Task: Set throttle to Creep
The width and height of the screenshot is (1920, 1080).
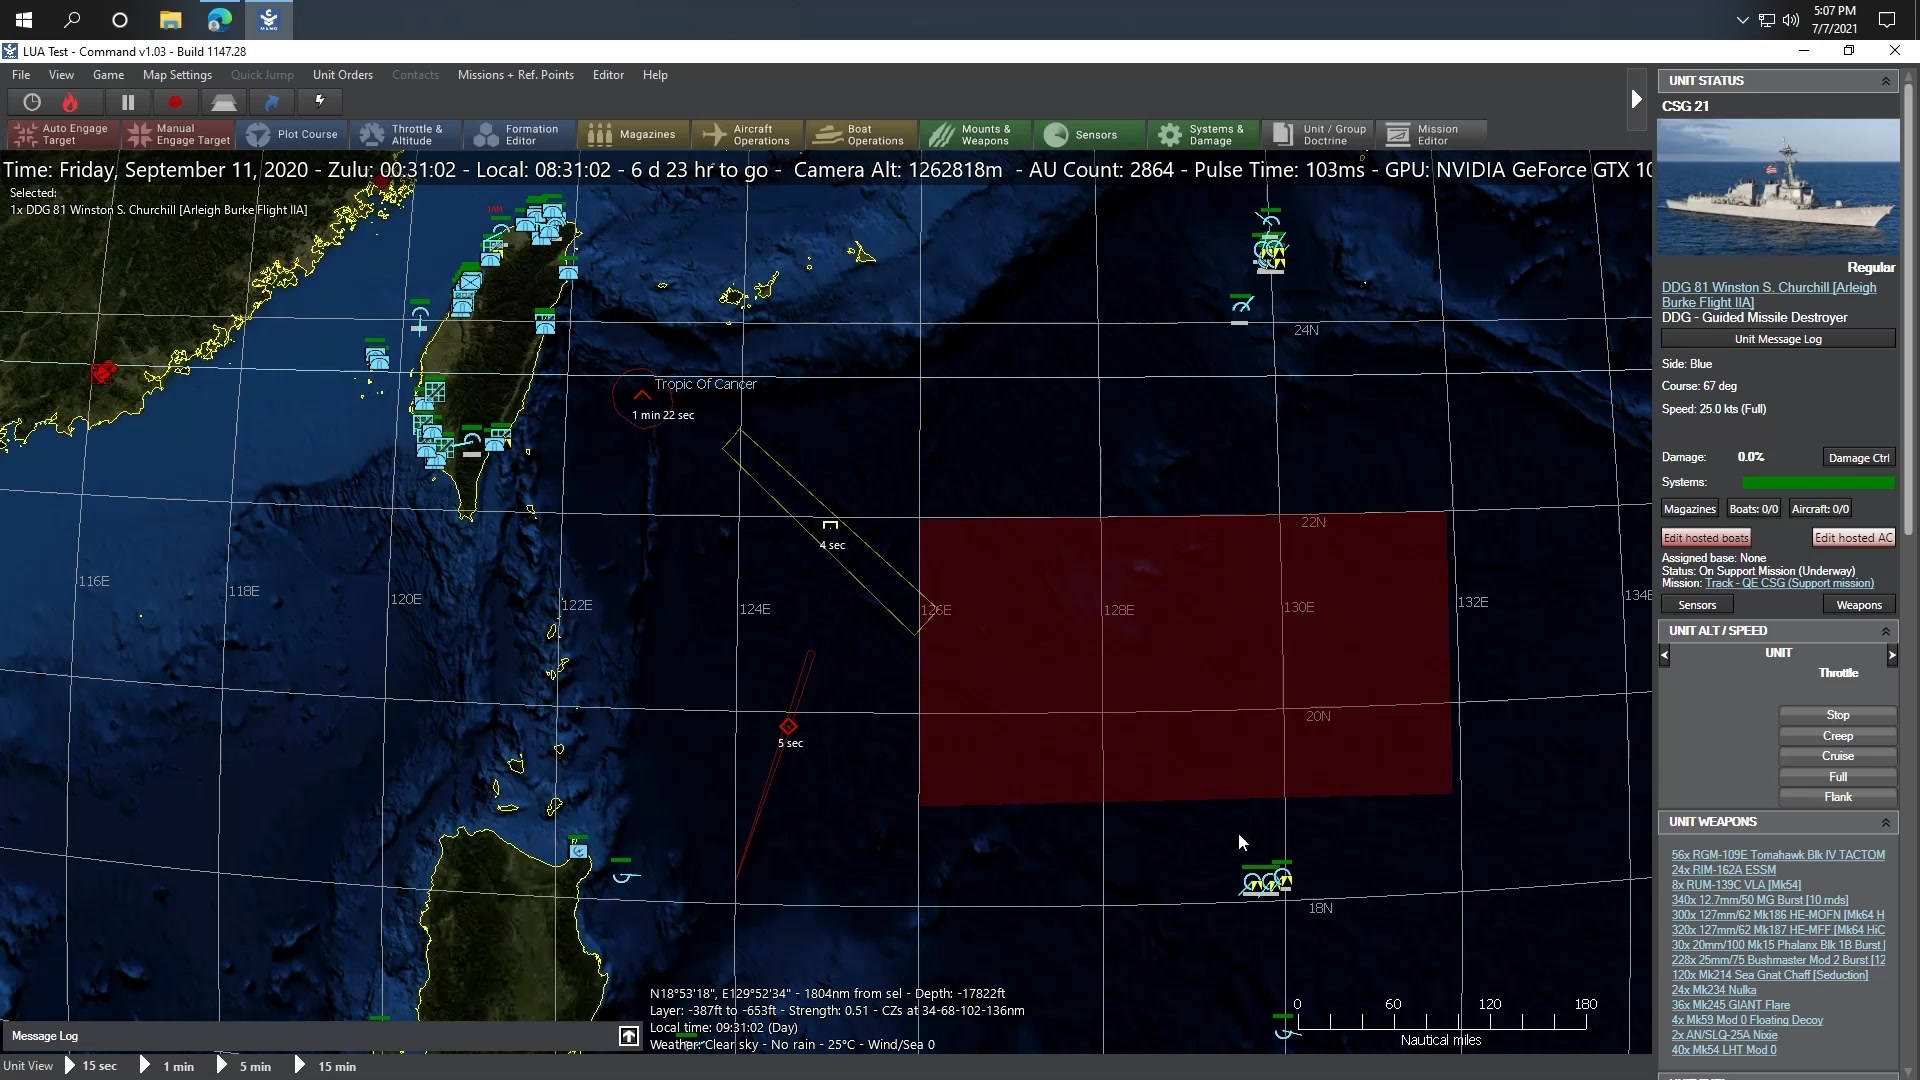Action: click(1837, 736)
